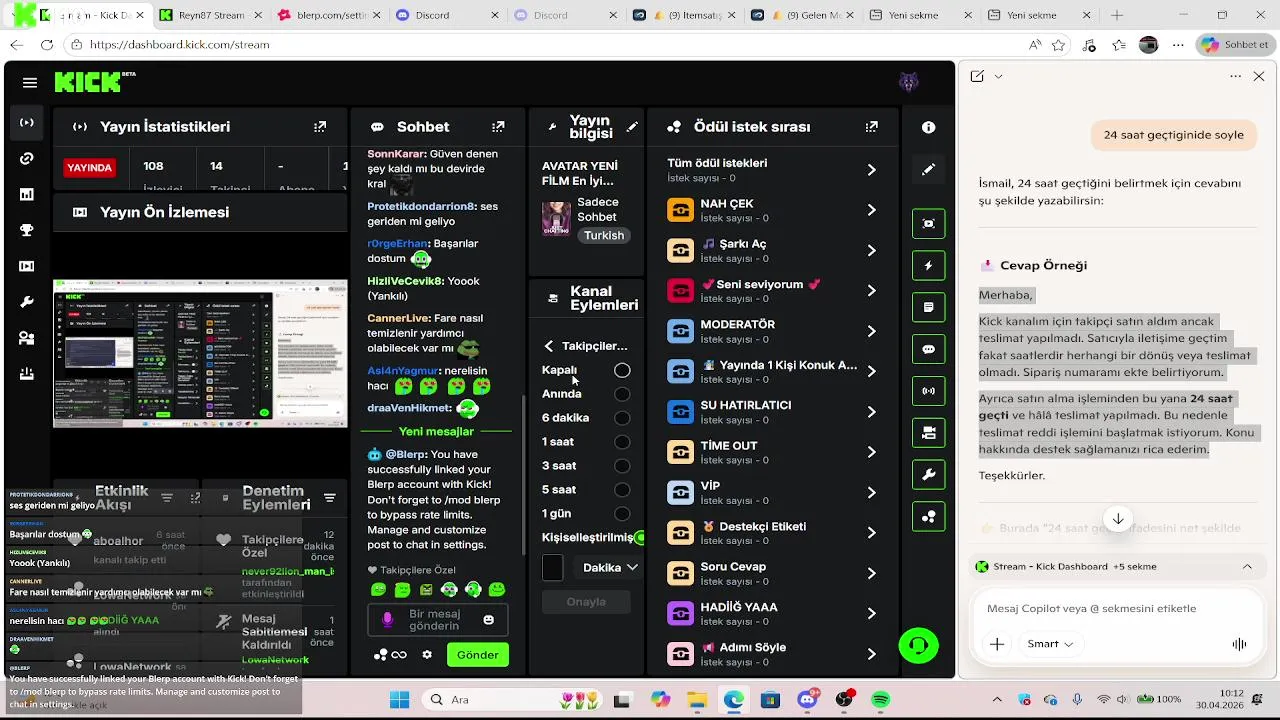Filter the Denetim Eylemleri list

(330, 498)
